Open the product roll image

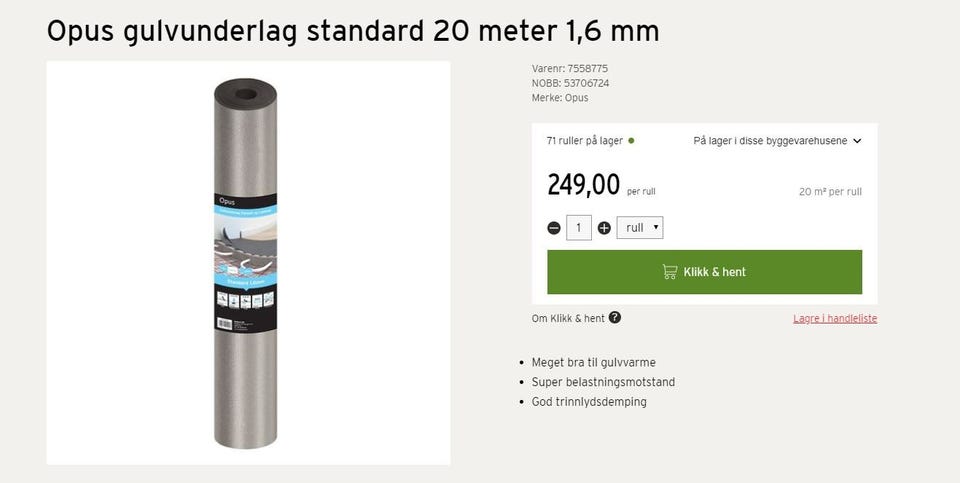click(x=246, y=263)
